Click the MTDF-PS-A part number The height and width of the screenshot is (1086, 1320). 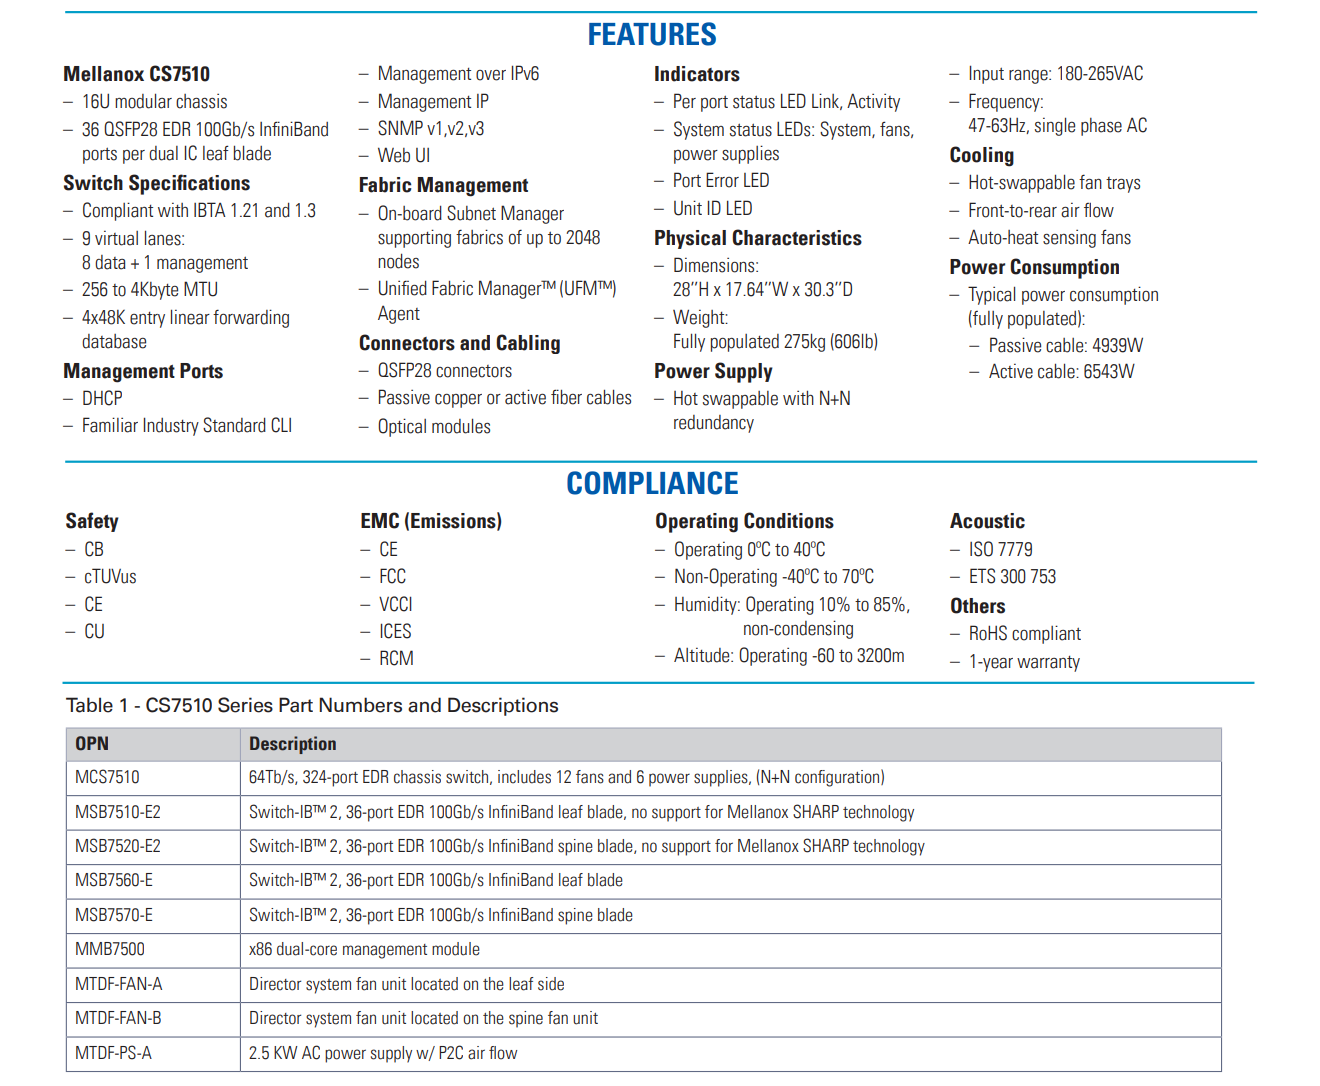pyautogui.click(x=113, y=1053)
